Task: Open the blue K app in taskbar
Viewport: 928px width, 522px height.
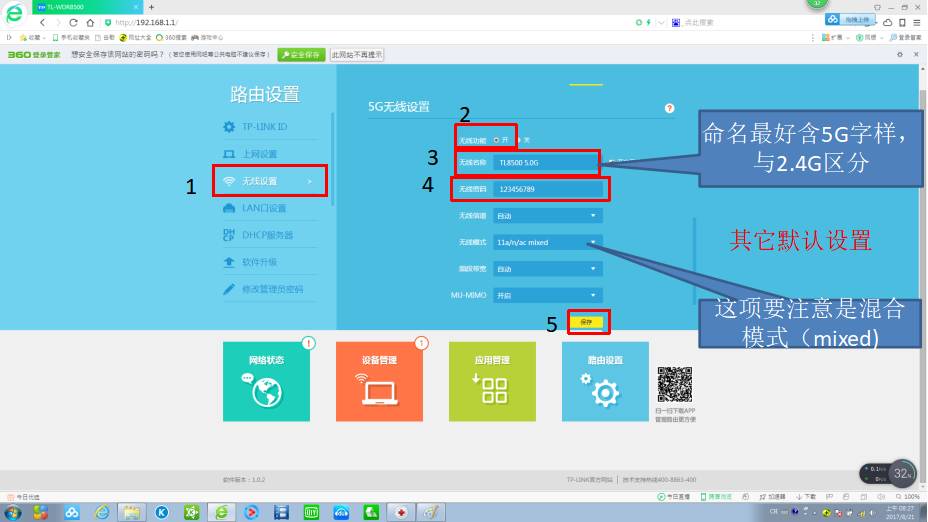Action: coord(162,512)
